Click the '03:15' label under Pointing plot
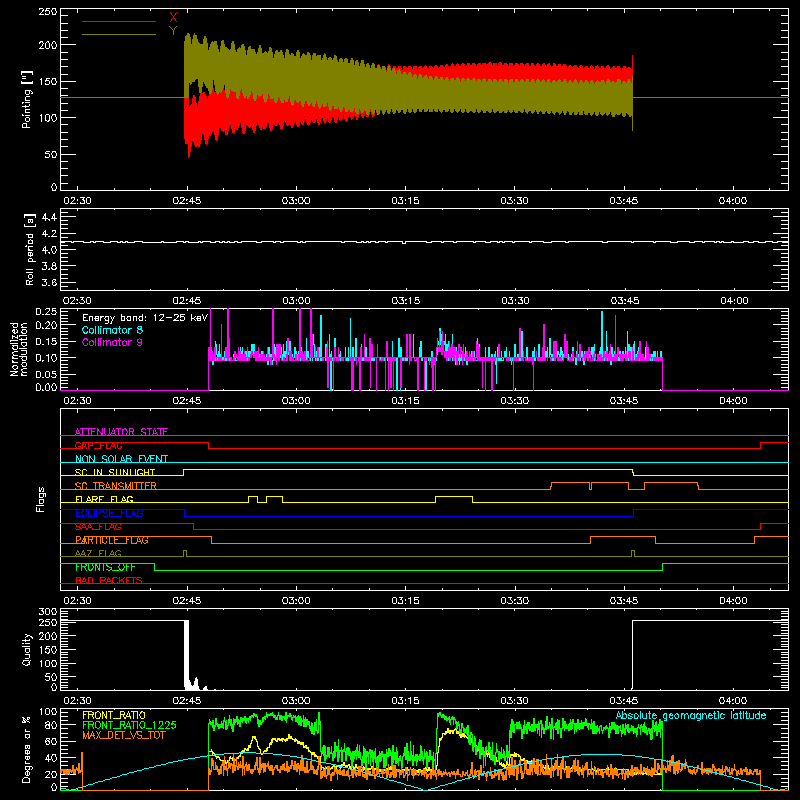 406,201
